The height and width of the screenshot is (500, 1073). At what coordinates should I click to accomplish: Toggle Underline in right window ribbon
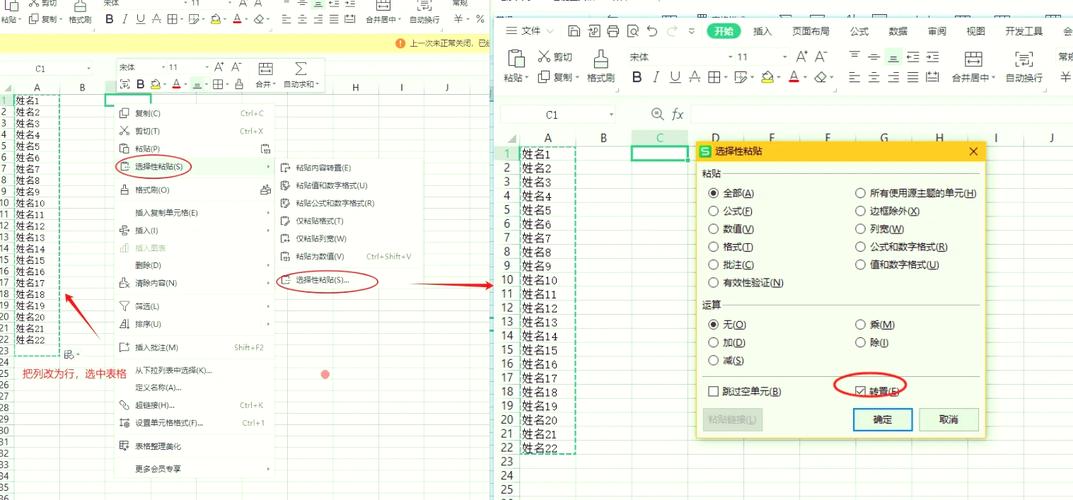pos(675,77)
